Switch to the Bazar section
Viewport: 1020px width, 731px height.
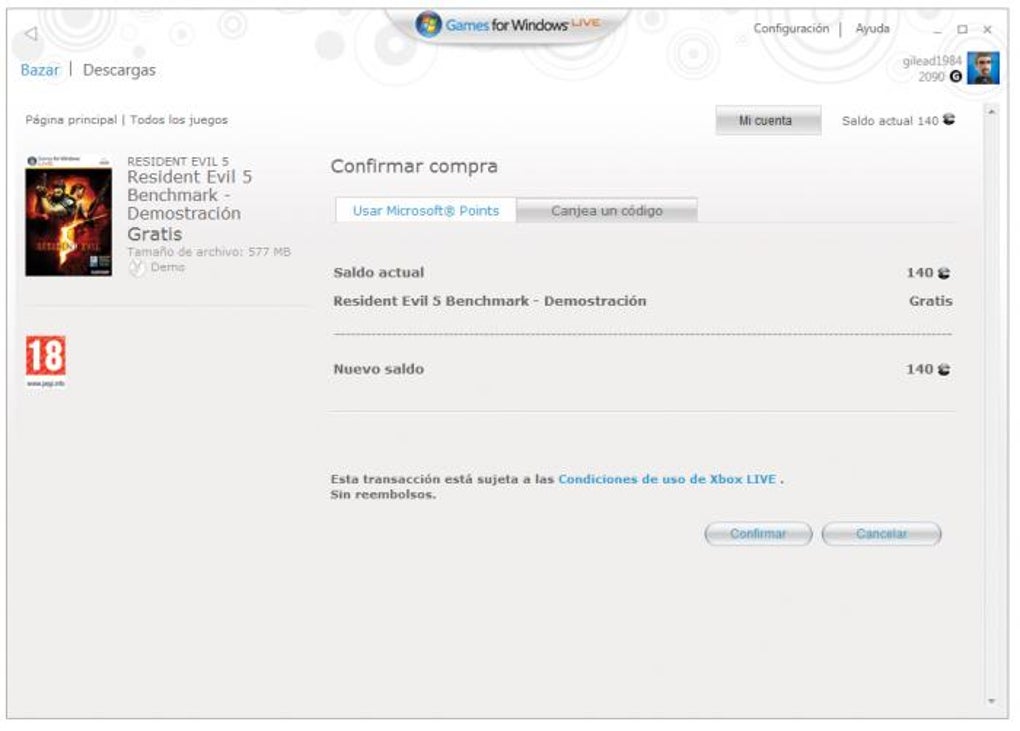click(x=40, y=70)
